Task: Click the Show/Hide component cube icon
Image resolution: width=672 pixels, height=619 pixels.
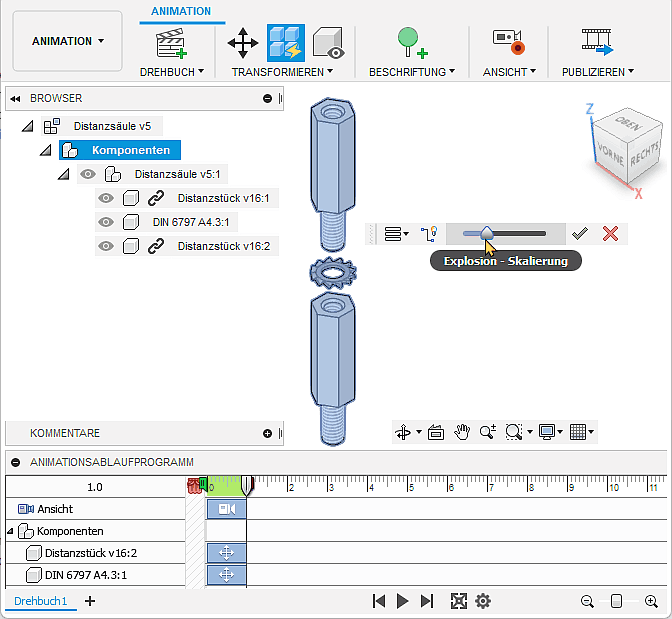Action: point(329,42)
